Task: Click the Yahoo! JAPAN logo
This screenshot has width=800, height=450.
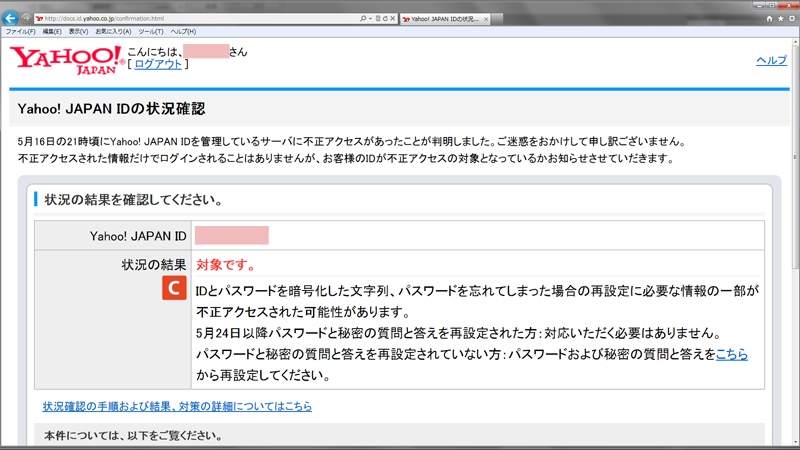Action: pyautogui.click(x=66, y=60)
